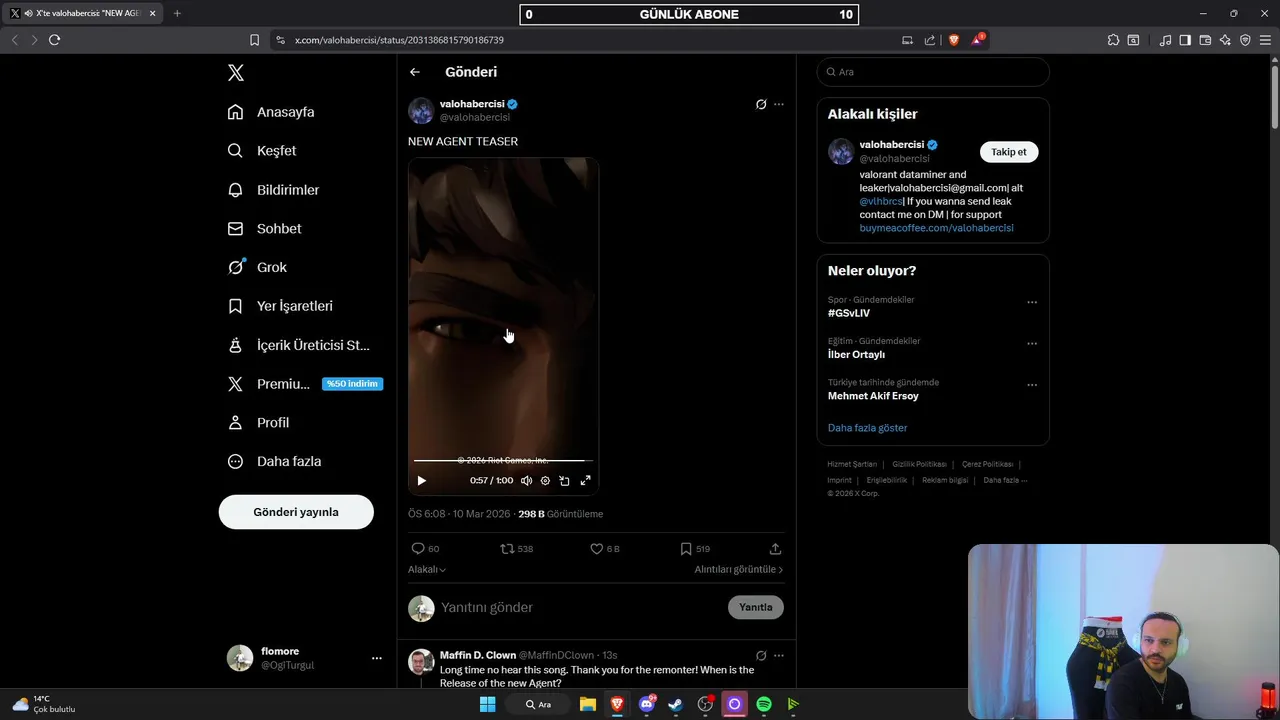Click the Yanıtla reply button
Image resolution: width=1280 pixels, height=720 pixels.
point(756,607)
